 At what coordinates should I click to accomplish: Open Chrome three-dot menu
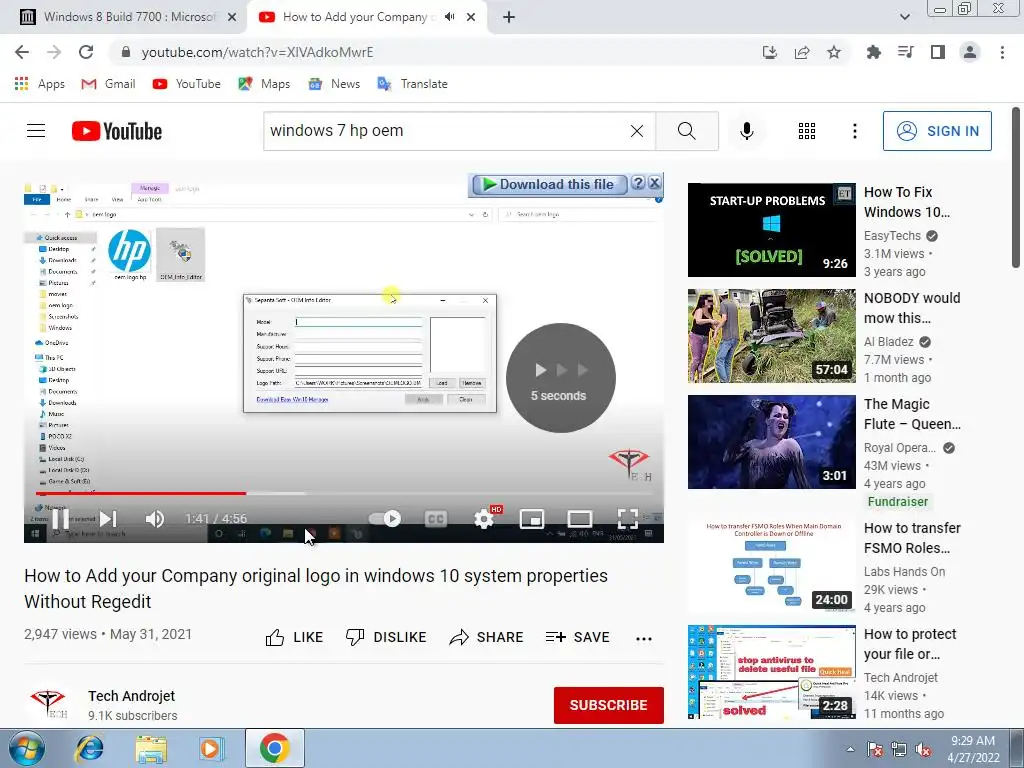(1002, 52)
